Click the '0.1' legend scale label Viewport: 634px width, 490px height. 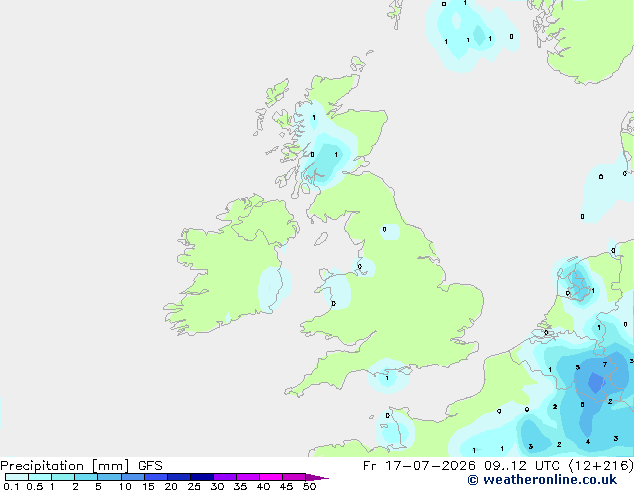coord(11,486)
